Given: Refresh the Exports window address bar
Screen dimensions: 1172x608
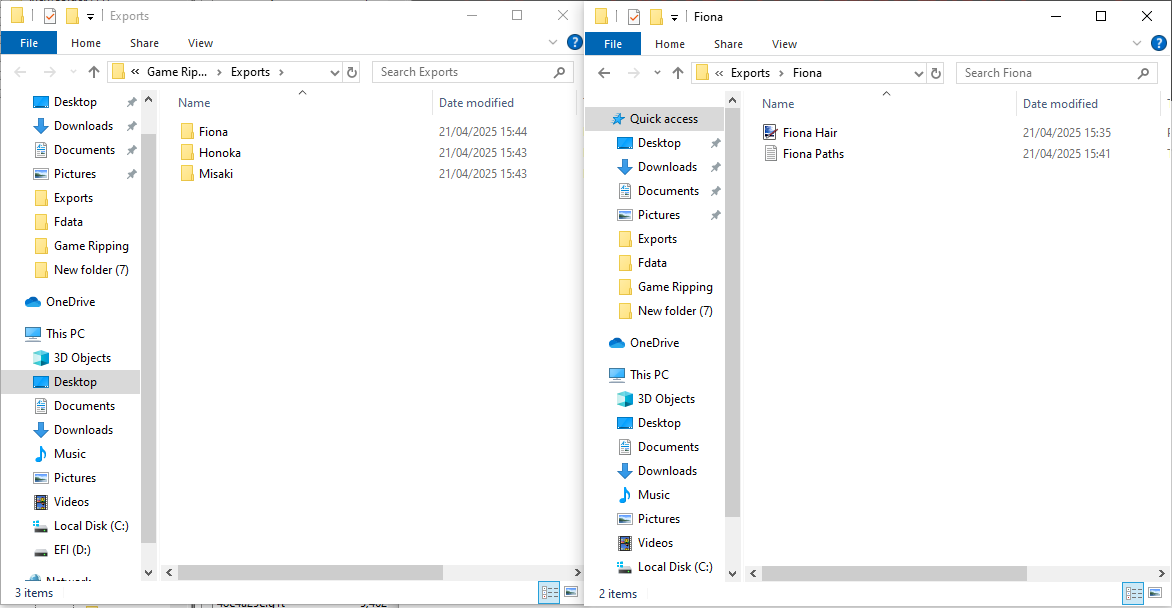Looking at the screenshot, I should 352,73.
